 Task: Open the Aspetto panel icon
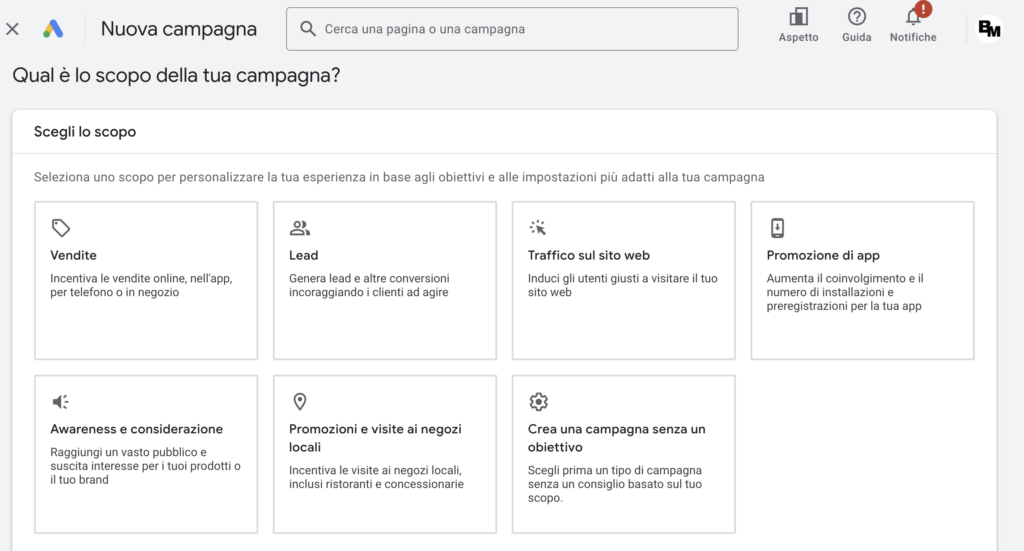(798, 17)
